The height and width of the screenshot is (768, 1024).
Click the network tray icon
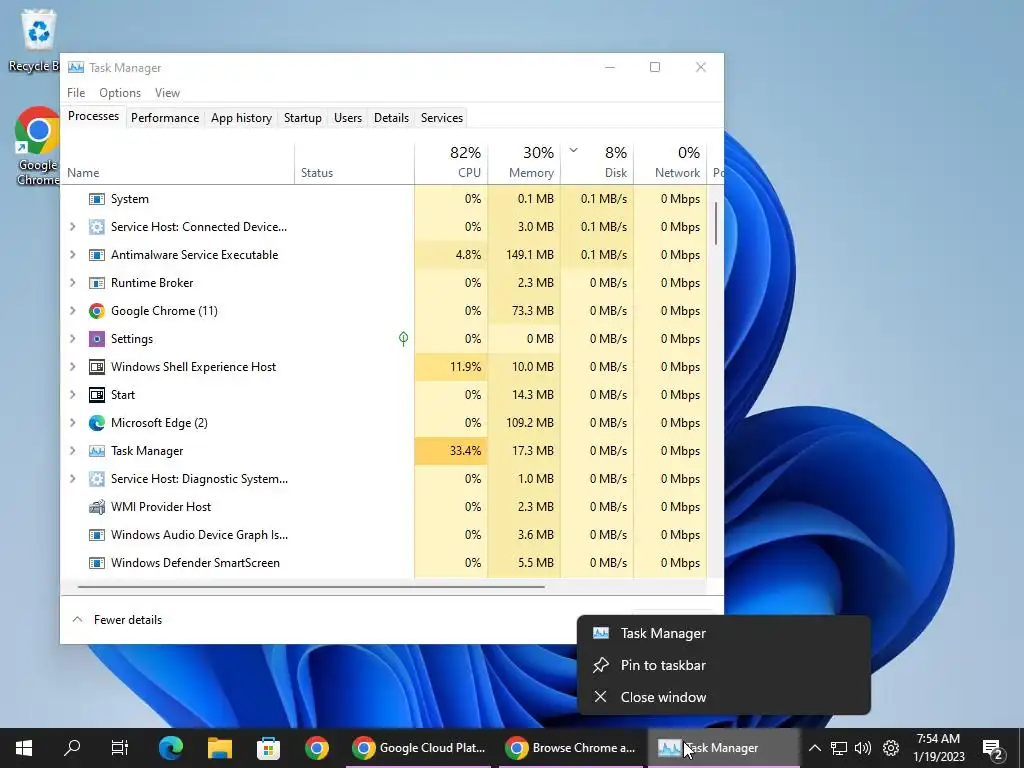tap(839, 748)
